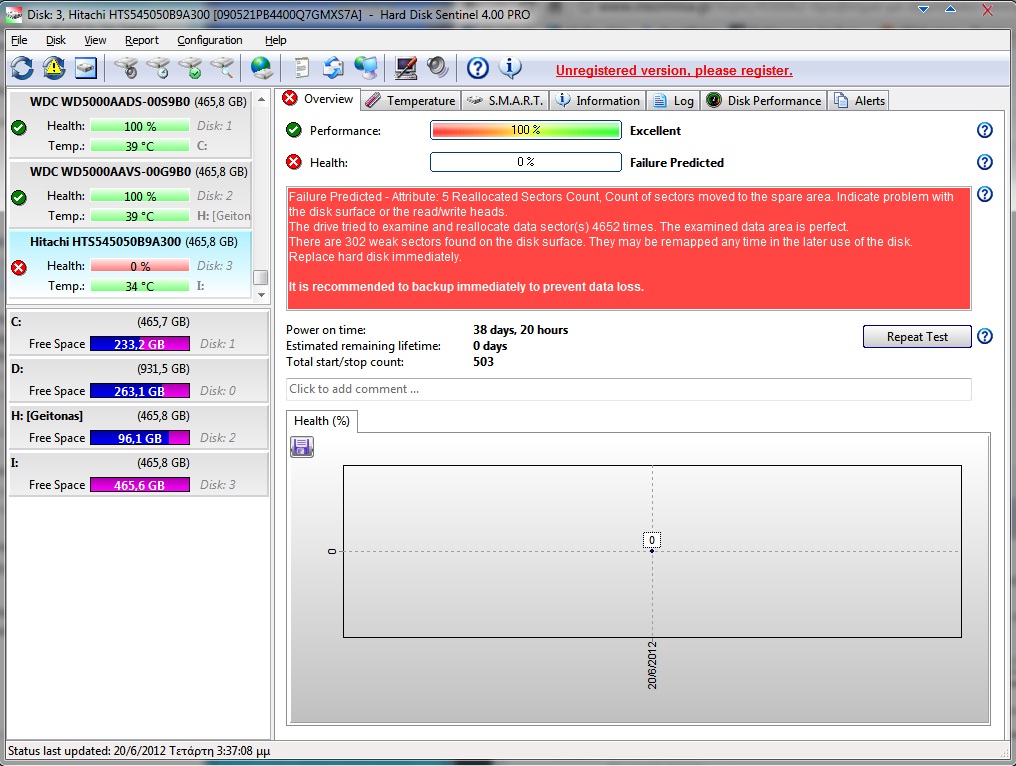Click the blue question mark help toolbar icon
The height and width of the screenshot is (766, 1016).
[478, 67]
